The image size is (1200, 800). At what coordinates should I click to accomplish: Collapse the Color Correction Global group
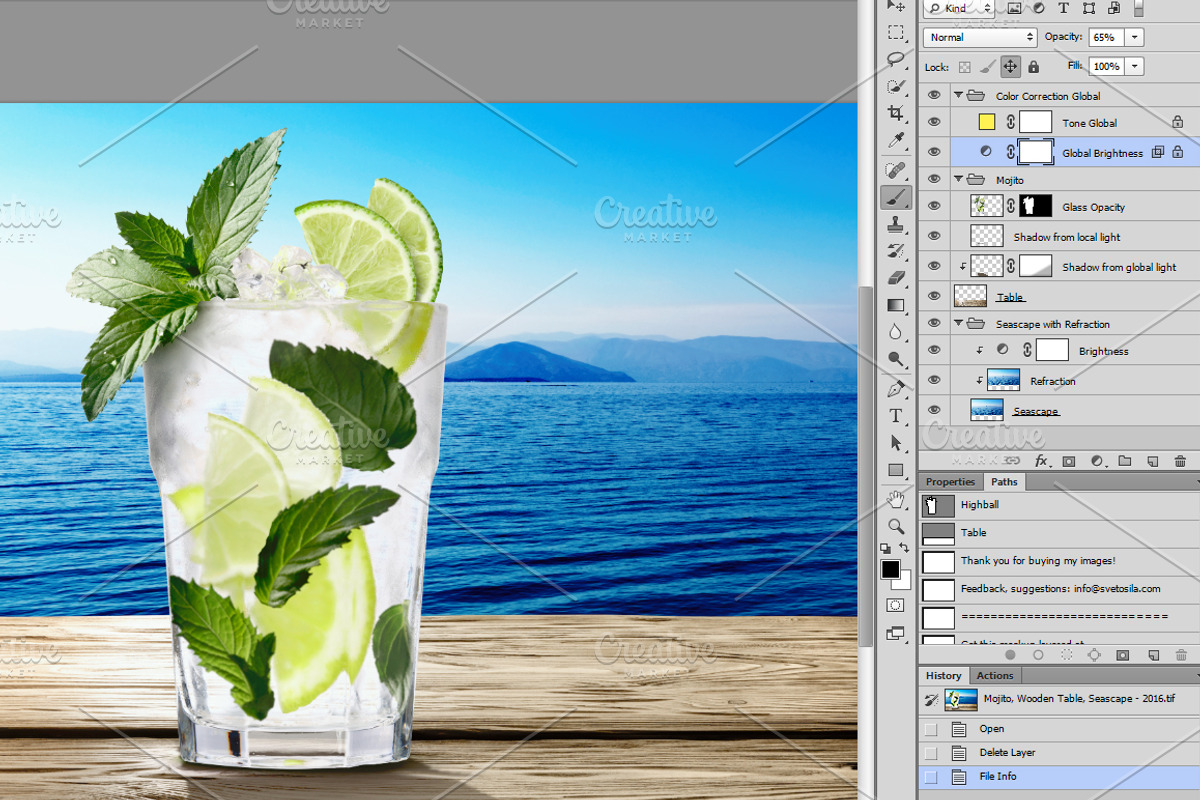(x=958, y=96)
